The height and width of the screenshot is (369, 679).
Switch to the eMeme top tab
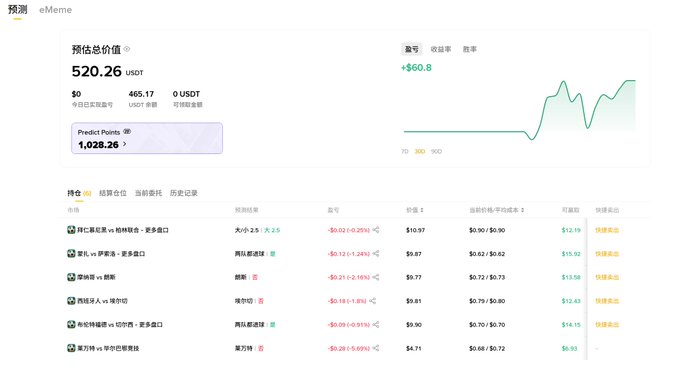[x=55, y=10]
